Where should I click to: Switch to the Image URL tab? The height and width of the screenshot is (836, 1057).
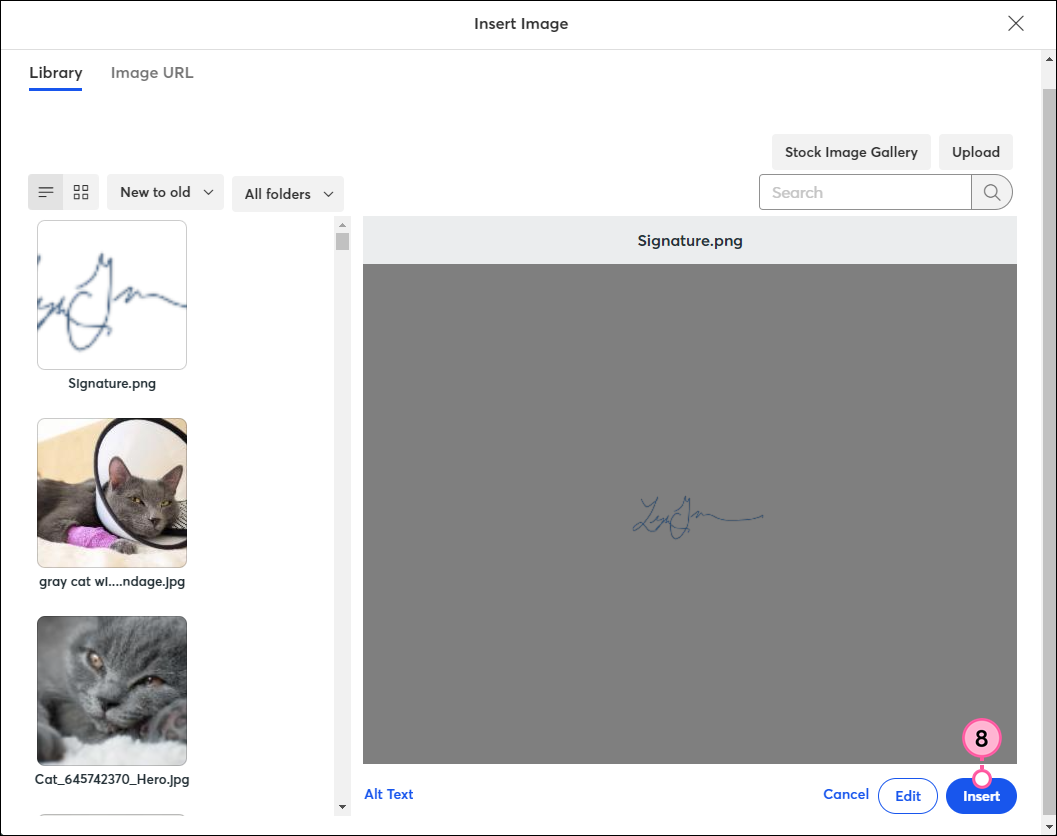[152, 73]
